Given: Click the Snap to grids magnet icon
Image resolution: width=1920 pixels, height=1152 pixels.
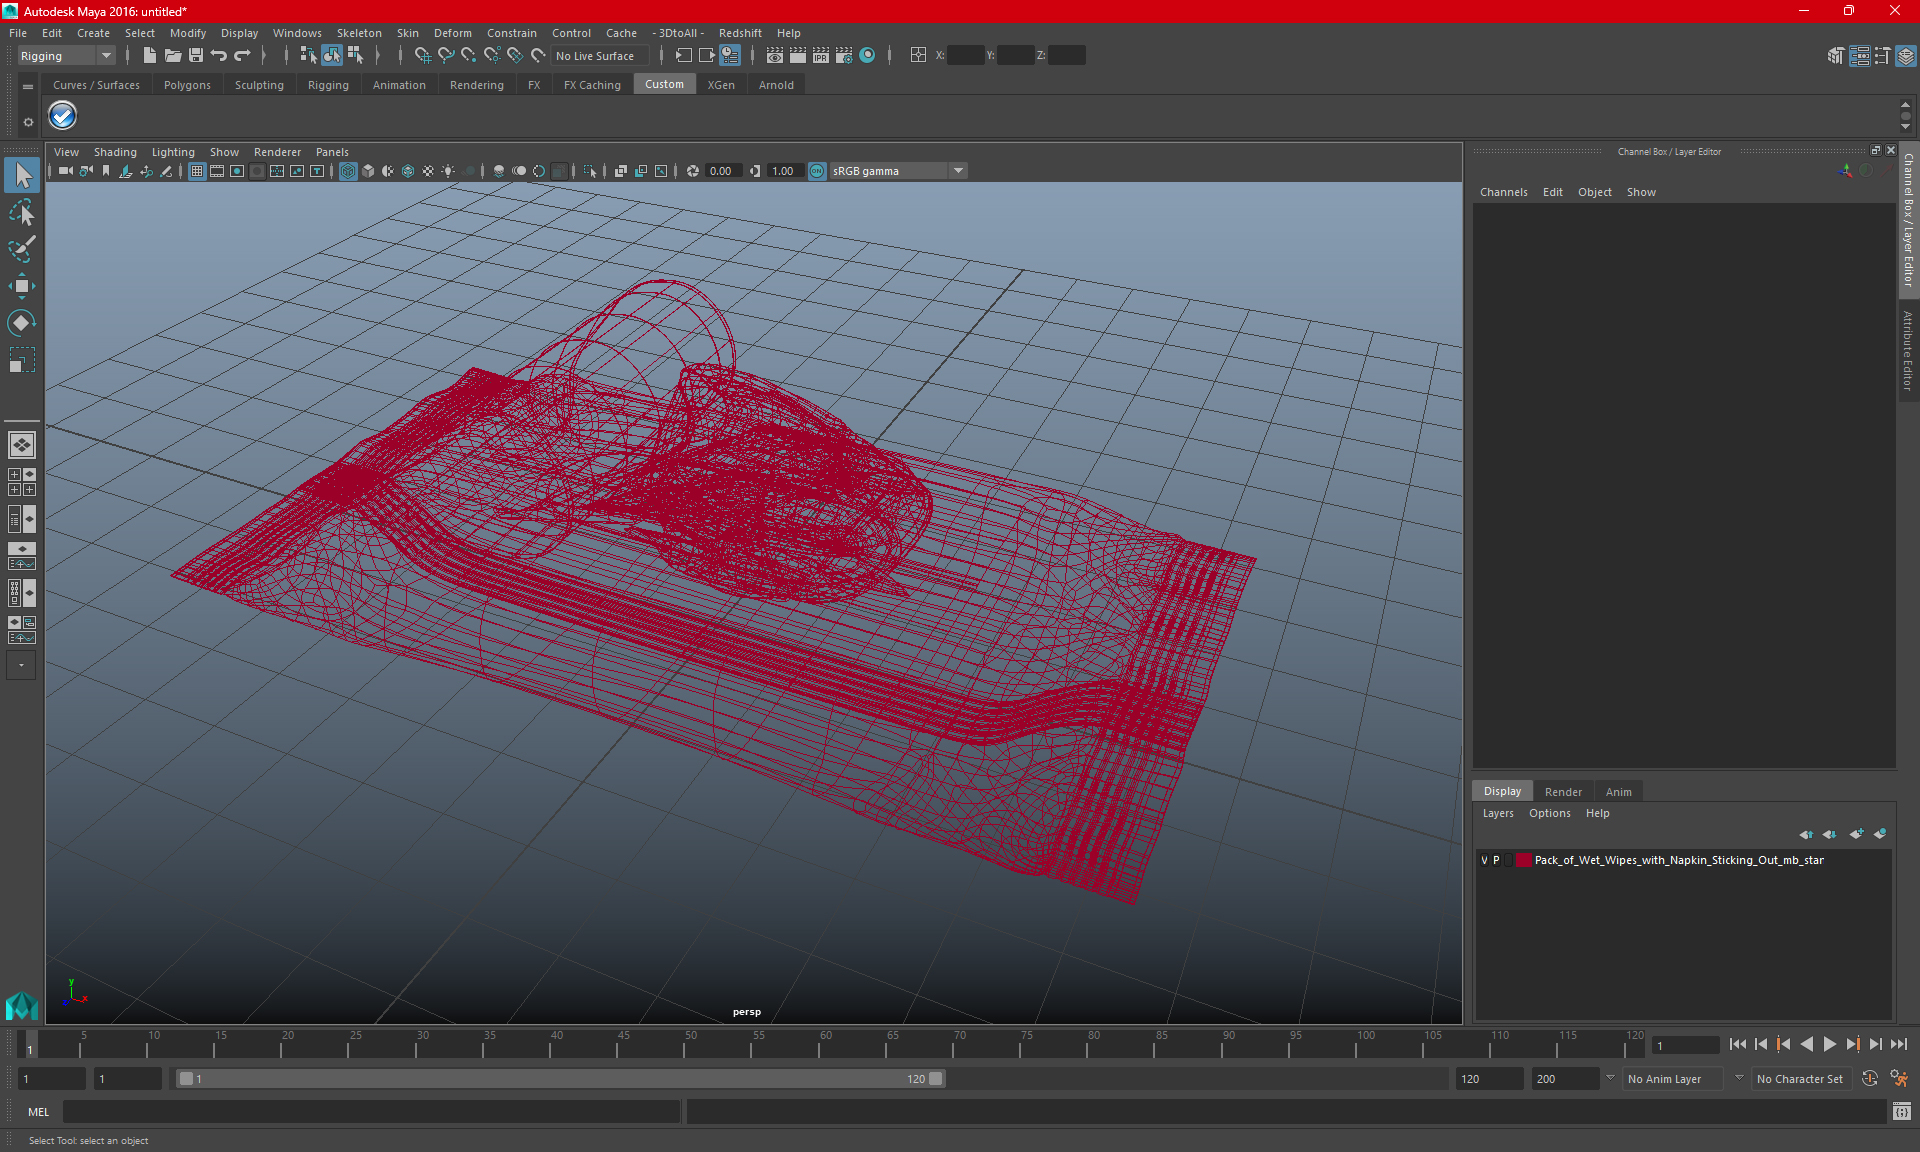Looking at the screenshot, I should (422, 56).
